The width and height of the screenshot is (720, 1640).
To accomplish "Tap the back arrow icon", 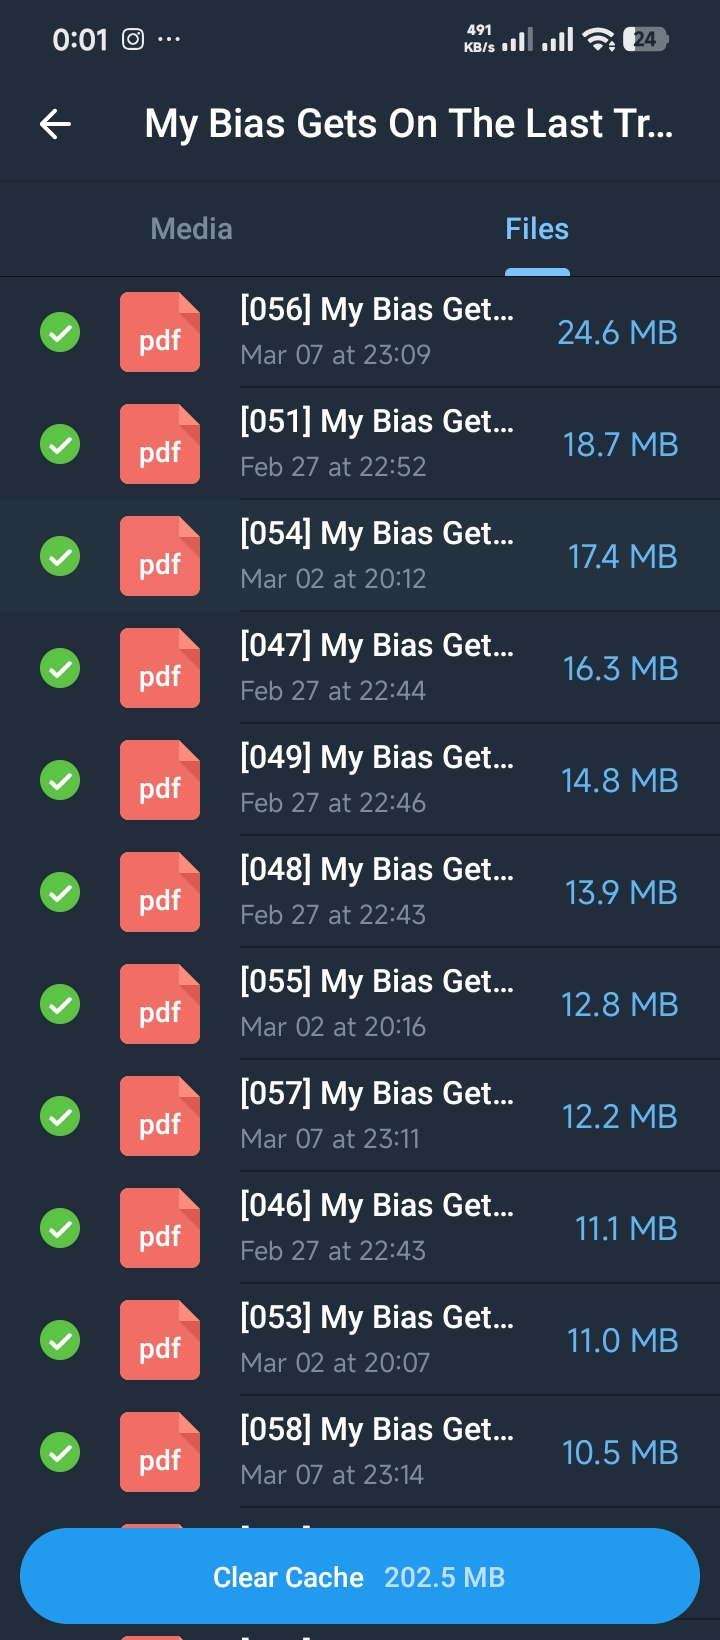I will point(56,124).
